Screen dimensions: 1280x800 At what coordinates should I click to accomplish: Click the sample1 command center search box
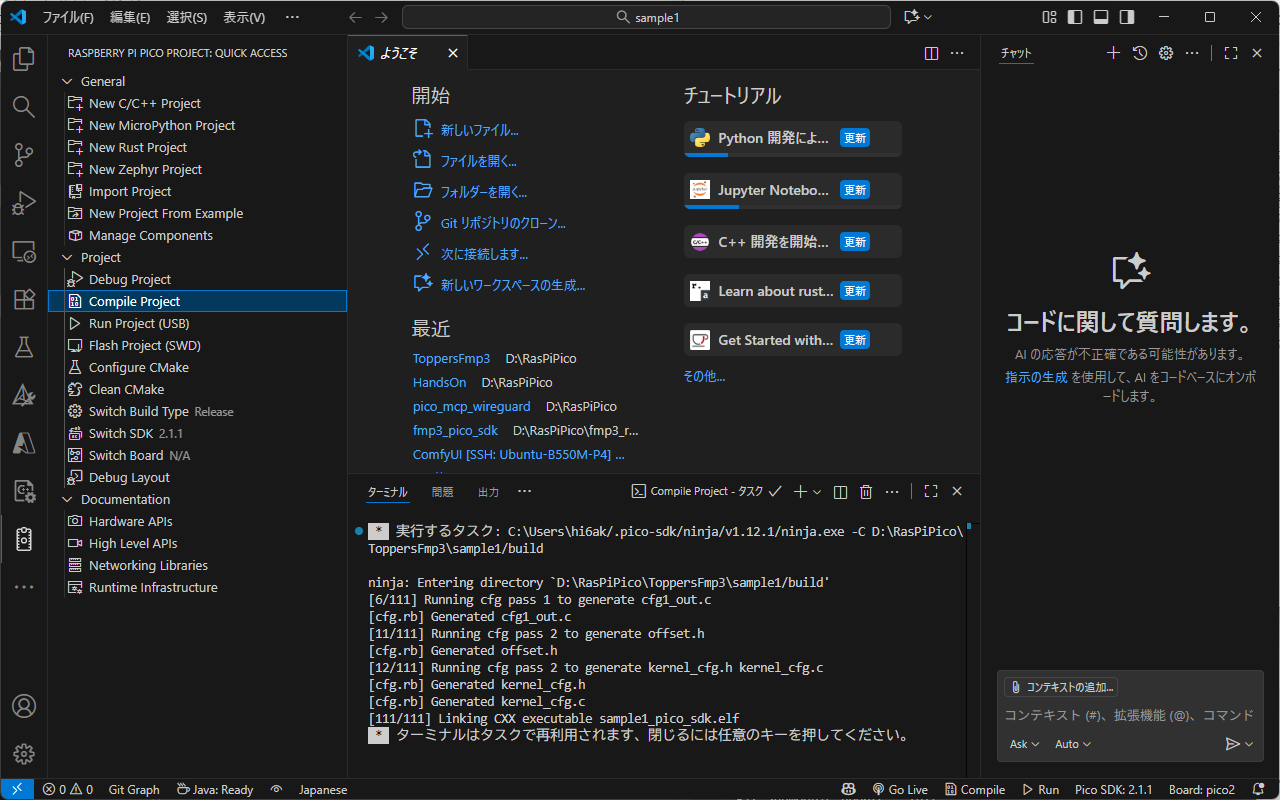point(646,17)
